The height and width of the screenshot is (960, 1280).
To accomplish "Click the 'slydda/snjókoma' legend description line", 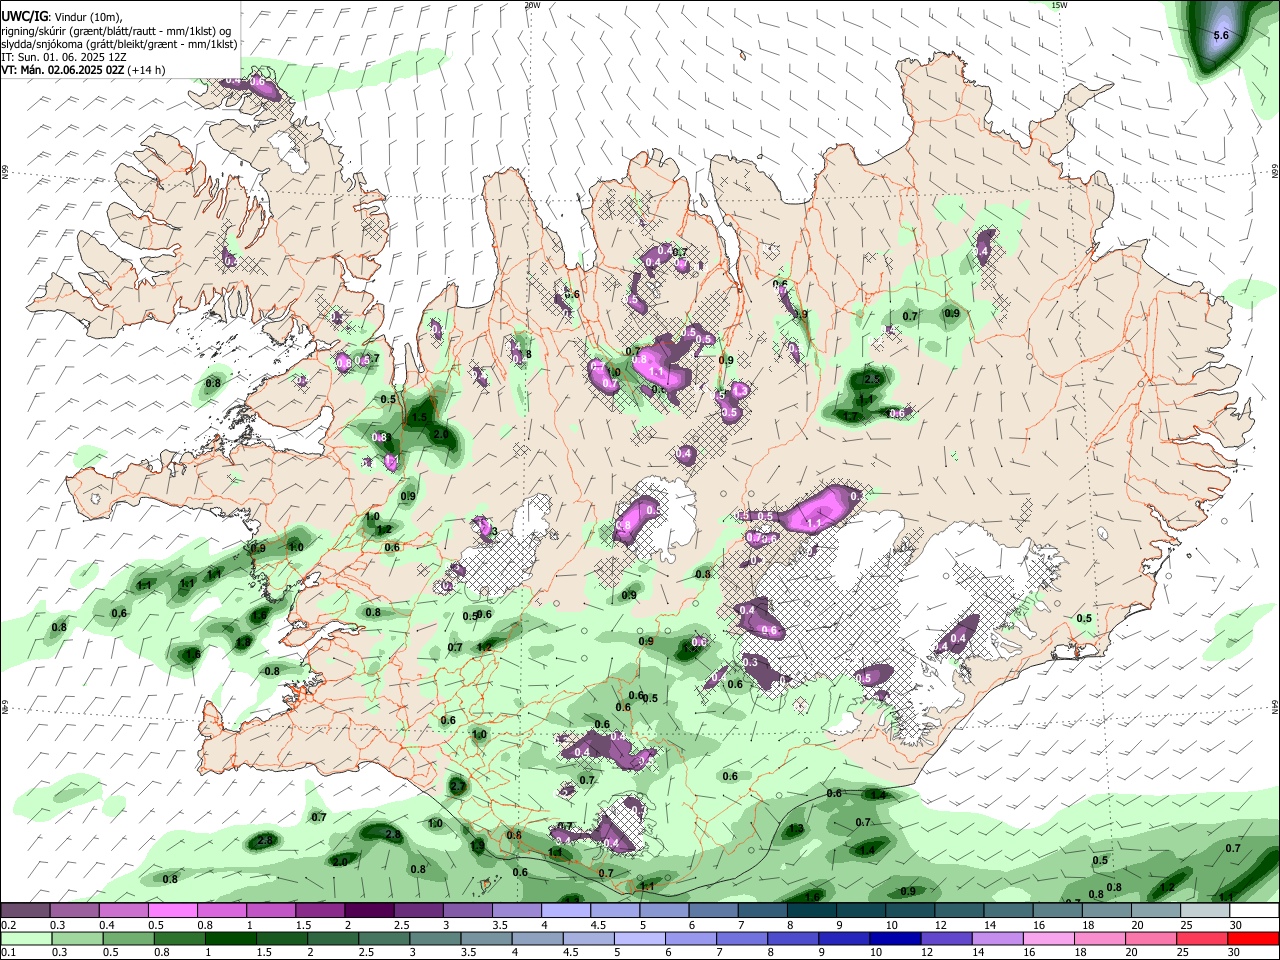I will pyautogui.click(x=119, y=44).
